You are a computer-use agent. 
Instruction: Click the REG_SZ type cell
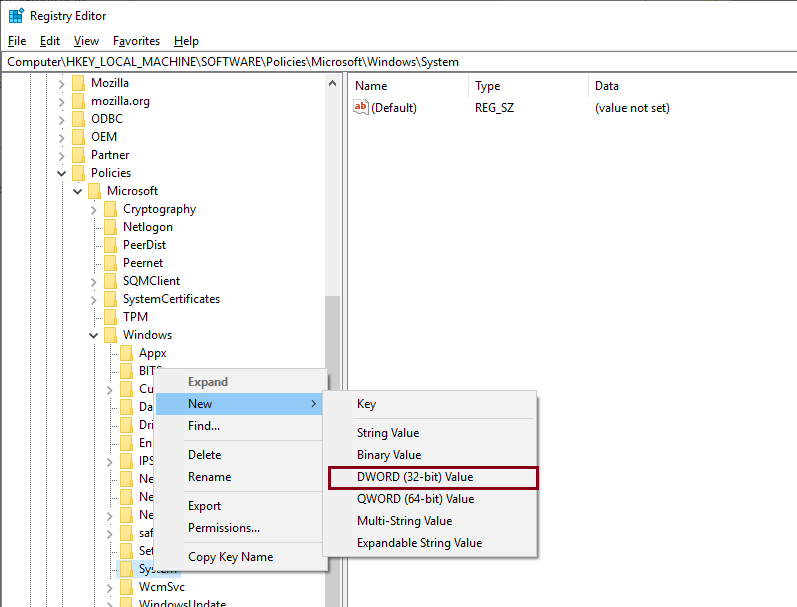point(495,108)
